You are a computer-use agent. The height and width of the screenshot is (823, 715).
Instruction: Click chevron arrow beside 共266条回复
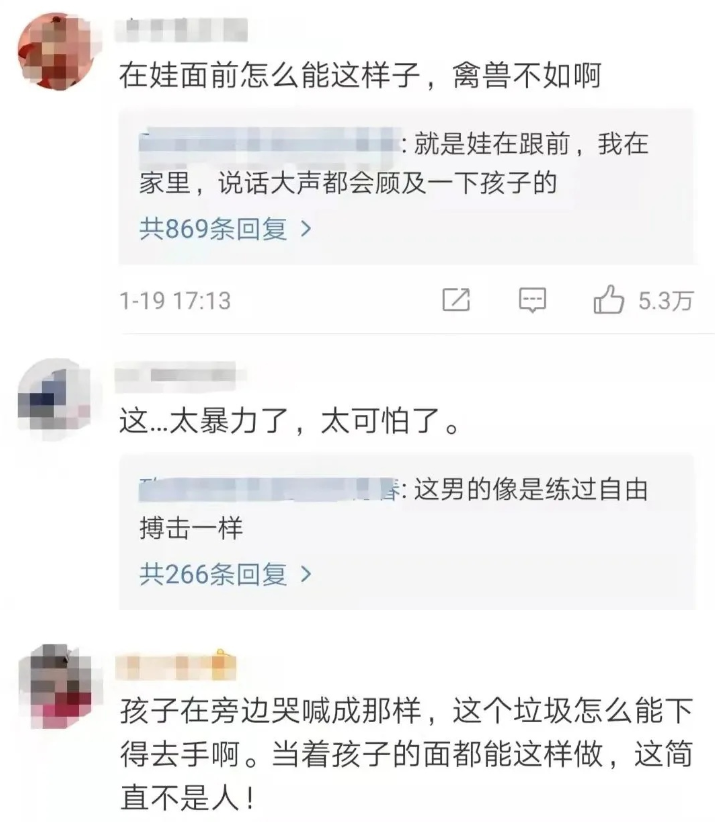coord(306,574)
